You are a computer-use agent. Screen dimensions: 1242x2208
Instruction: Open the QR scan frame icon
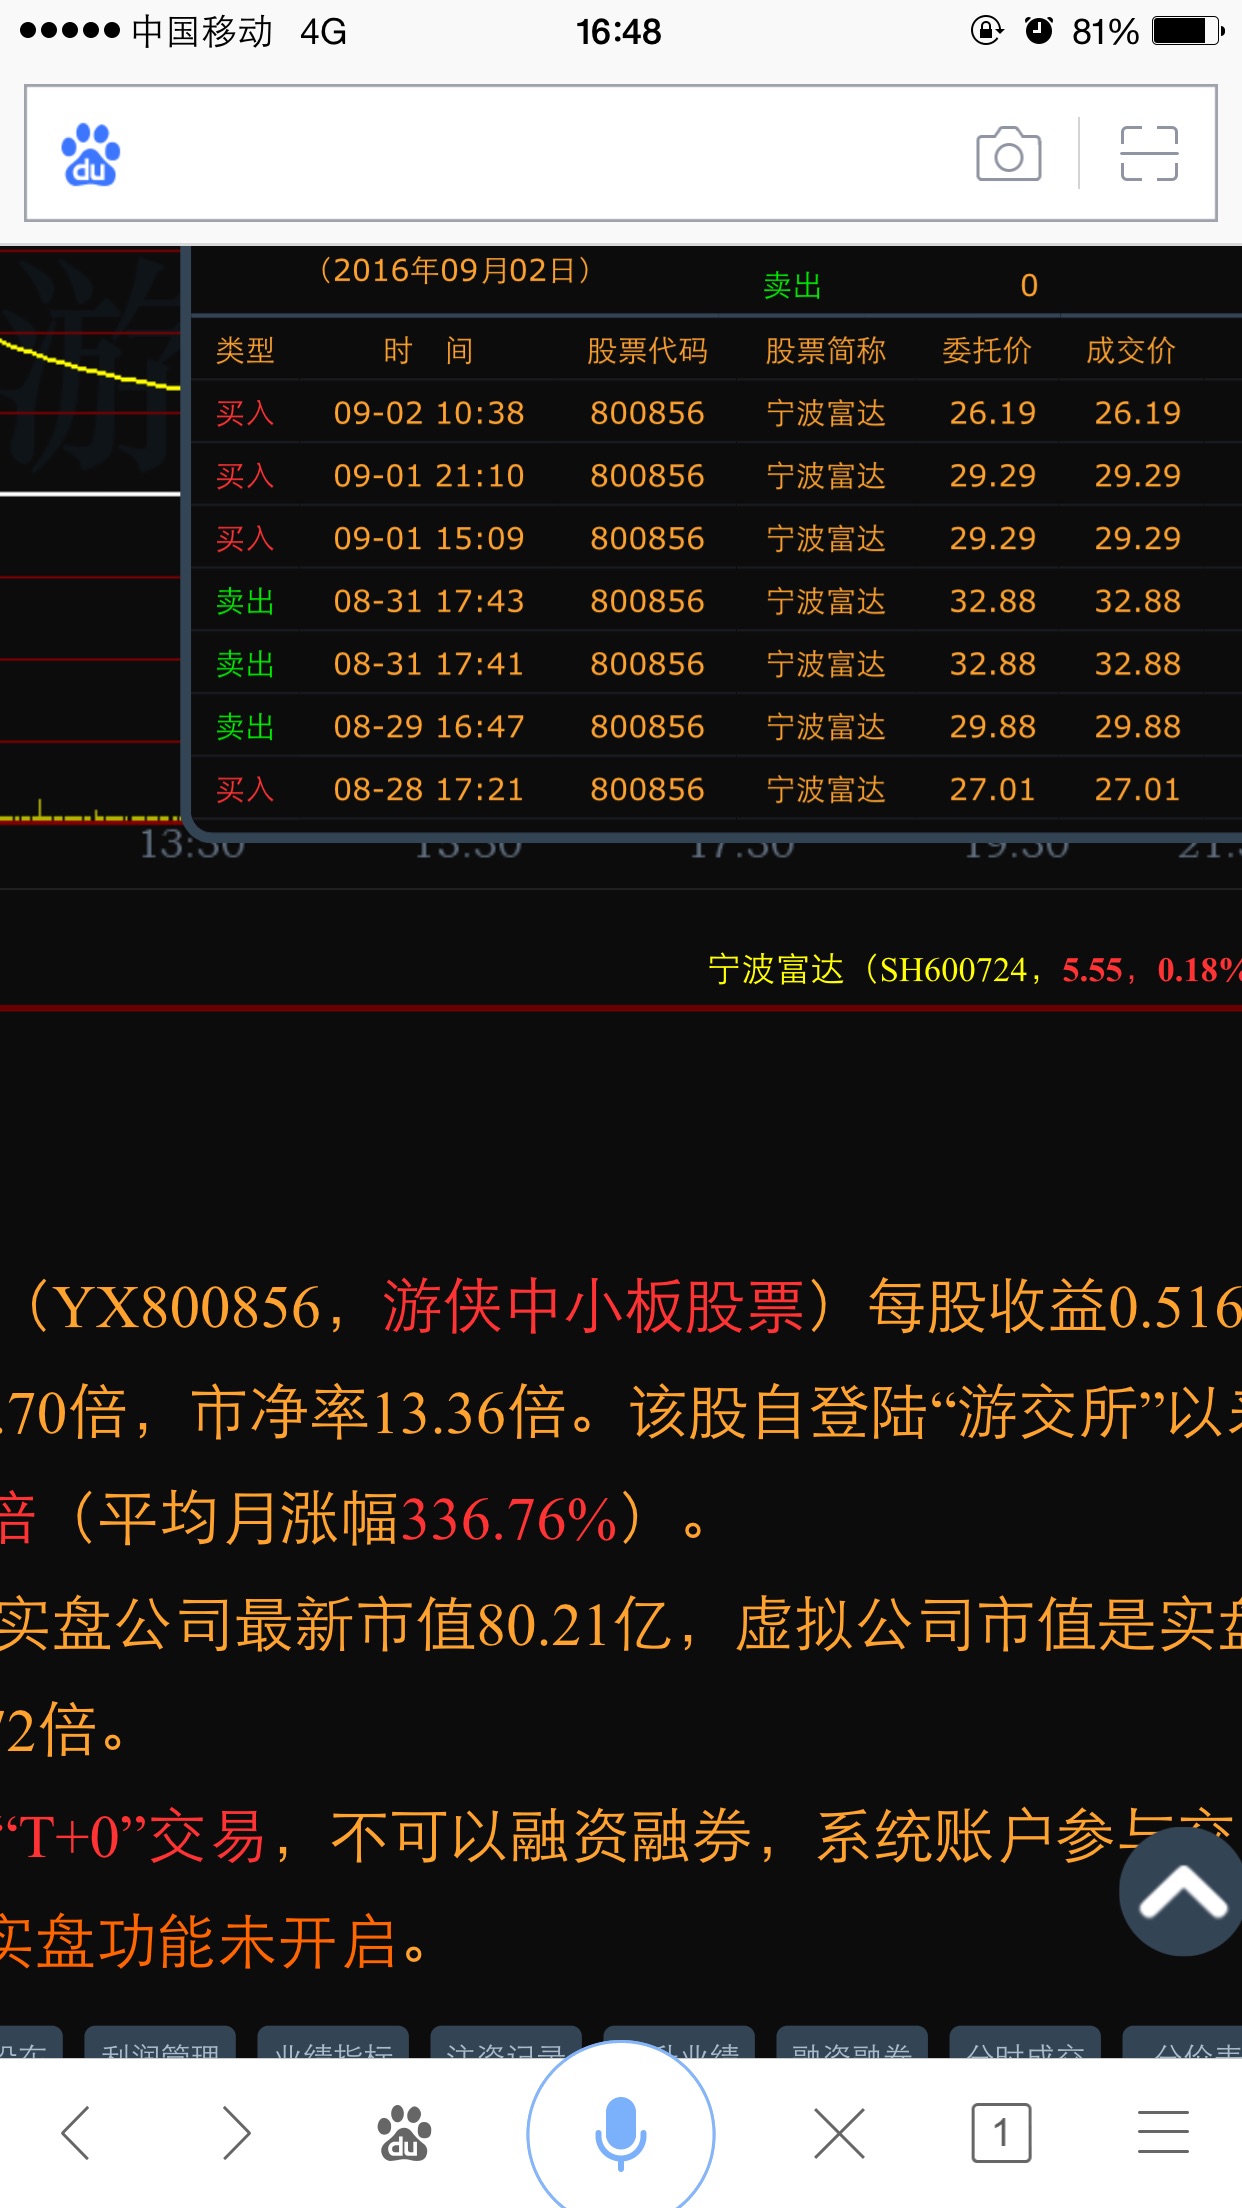[1149, 154]
